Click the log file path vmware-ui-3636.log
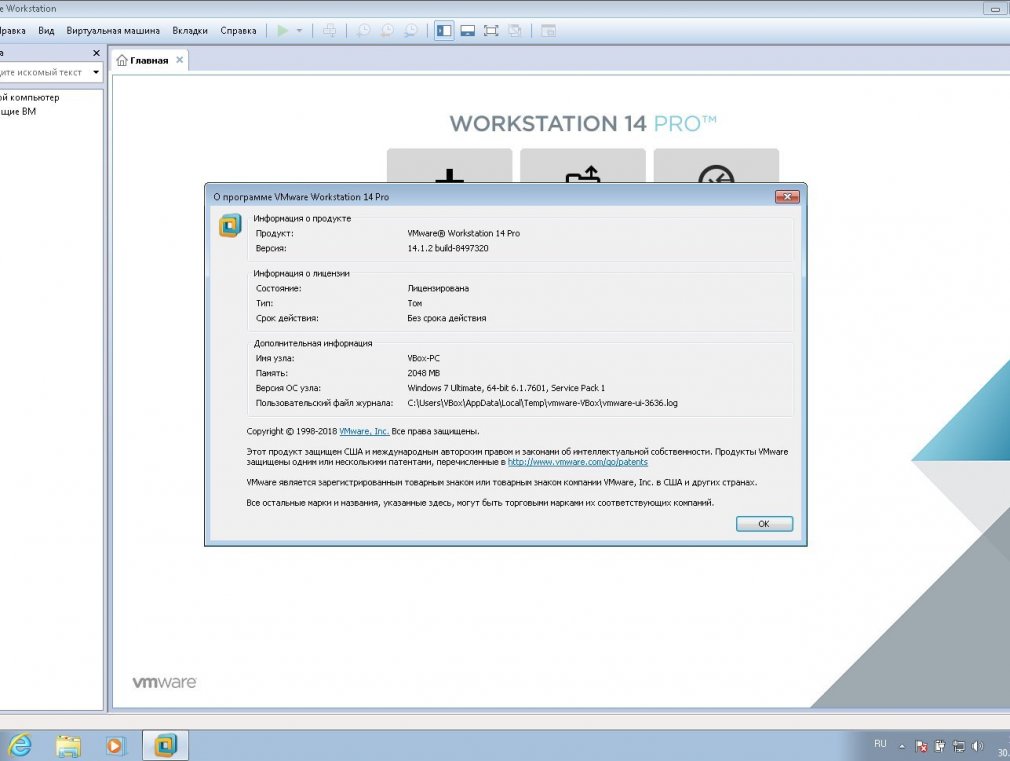This screenshot has width=1010, height=761. coord(542,403)
